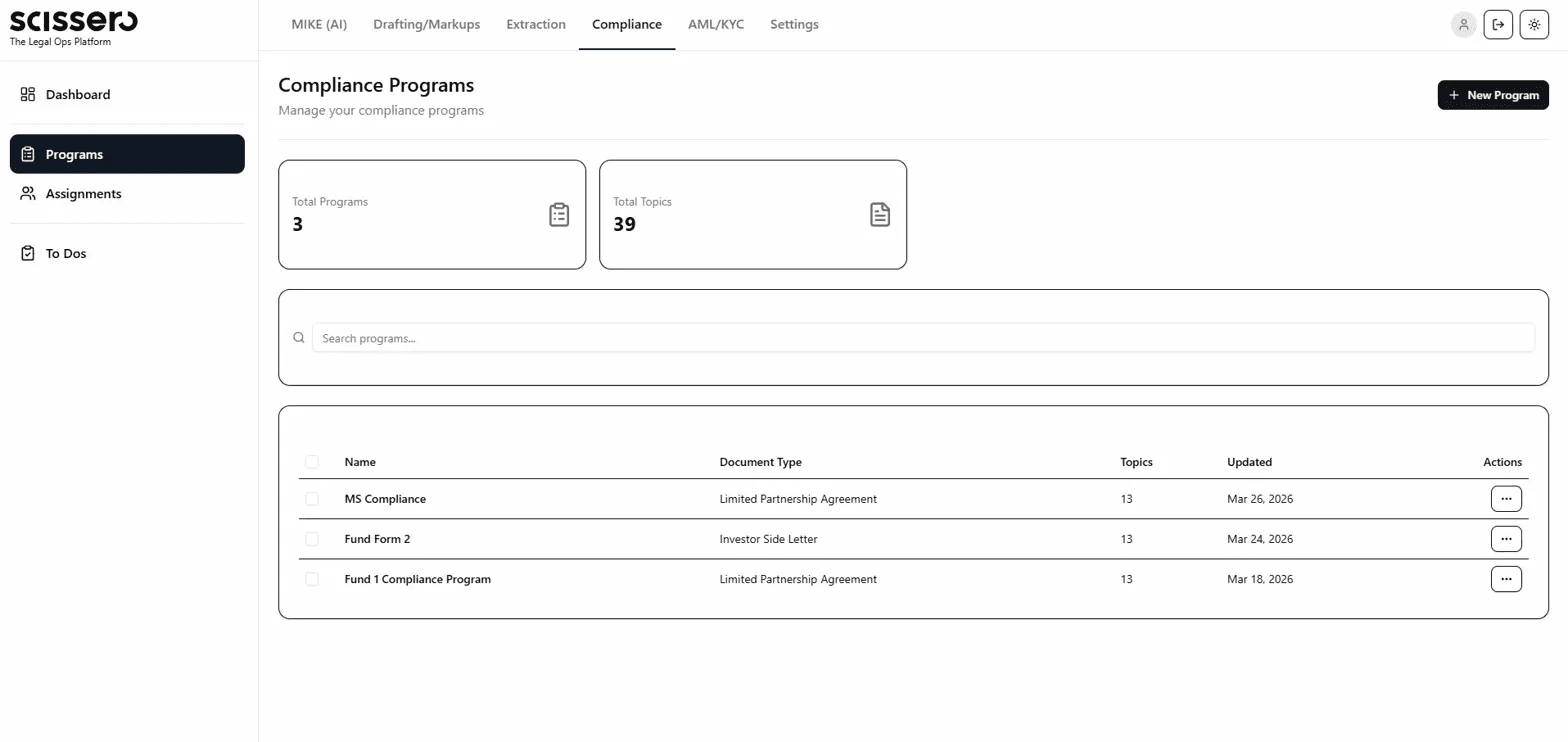Expand actions for Fund 1 Compliance Program
The width and height of the screenshot is (1568, 742).
[1506, 579]
